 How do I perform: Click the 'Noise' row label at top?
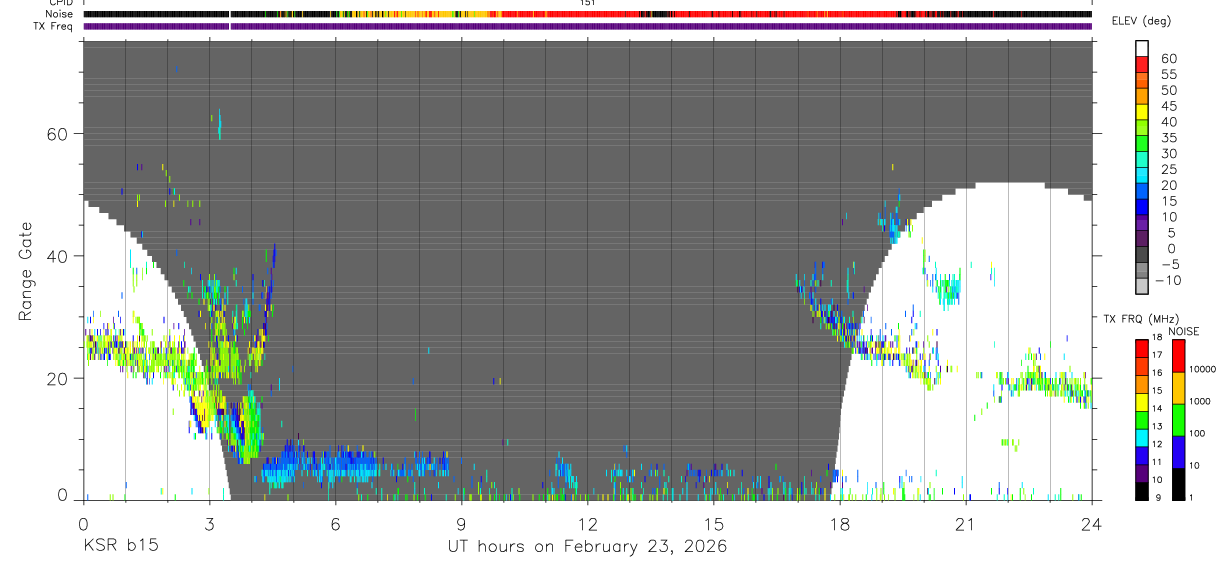click(x=59, y=14)
